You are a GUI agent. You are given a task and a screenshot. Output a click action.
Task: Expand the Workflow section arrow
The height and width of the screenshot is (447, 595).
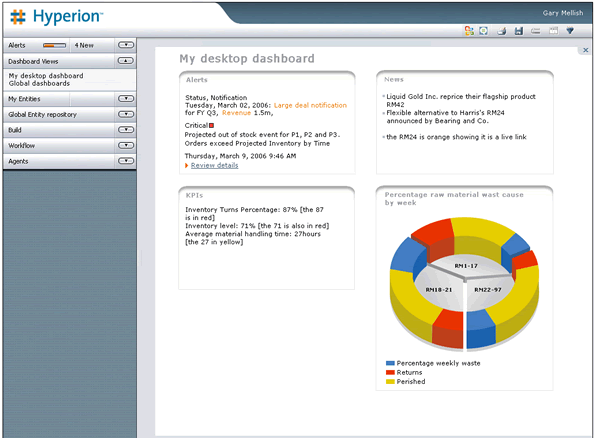(126, 145)
